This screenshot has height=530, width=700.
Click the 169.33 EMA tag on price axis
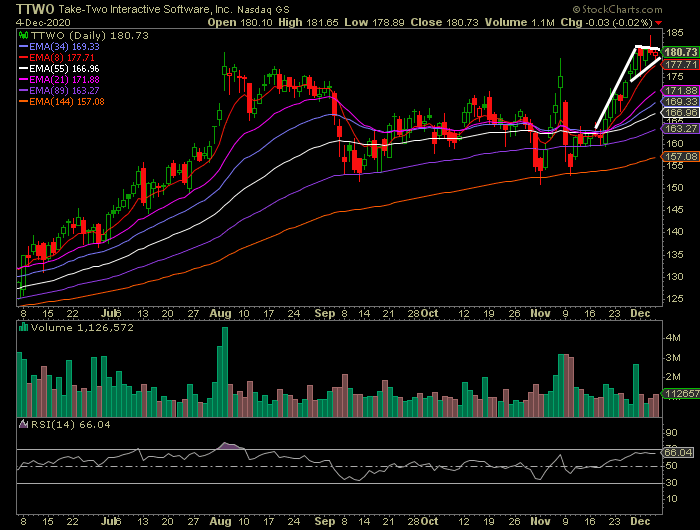680,102
